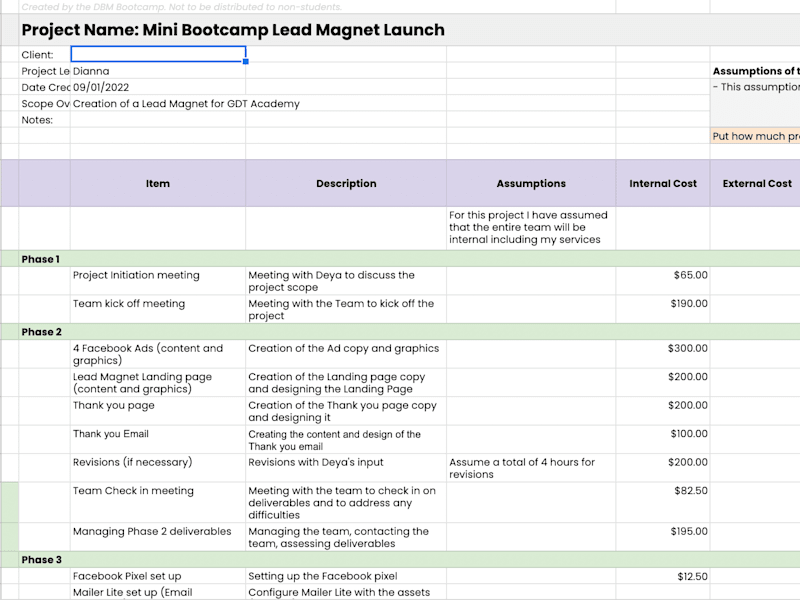800x600 pixels.
Task: Click the $300.00 internal cost cell
Action: [x=663, y=354]
